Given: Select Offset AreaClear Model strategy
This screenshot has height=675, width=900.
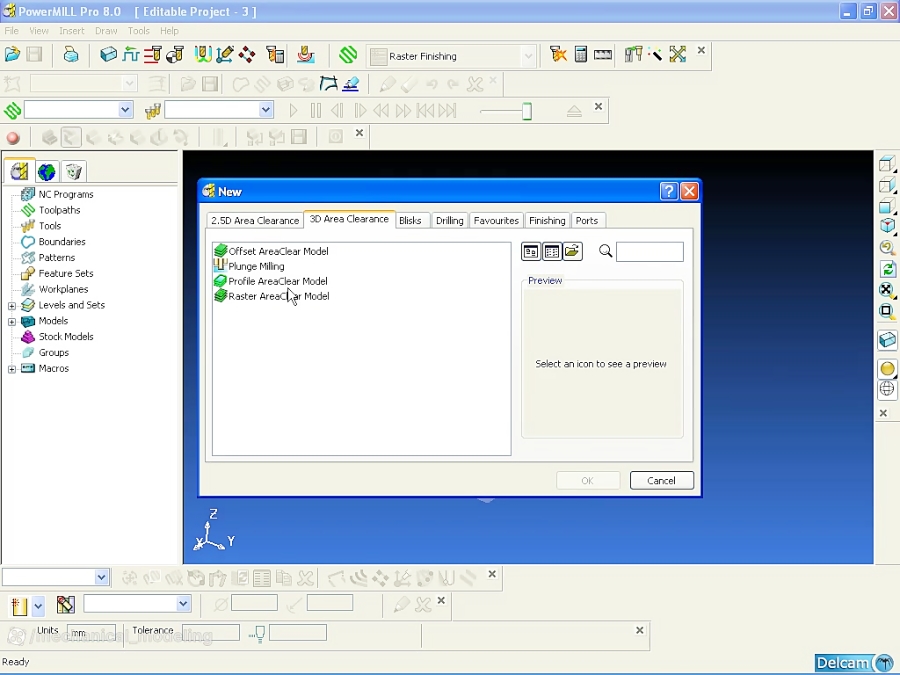Looking at the screenshot, I should (271, 251).
